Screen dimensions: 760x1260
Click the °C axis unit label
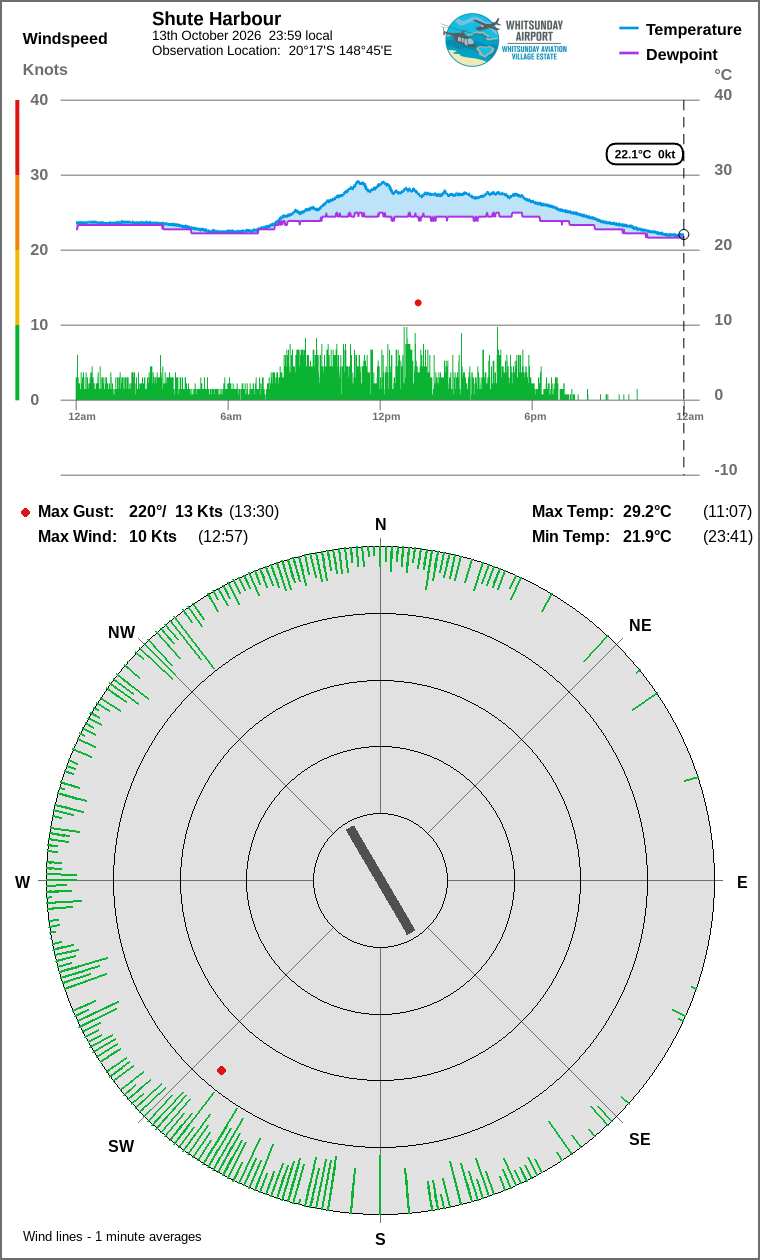click(x=723, y=75)
